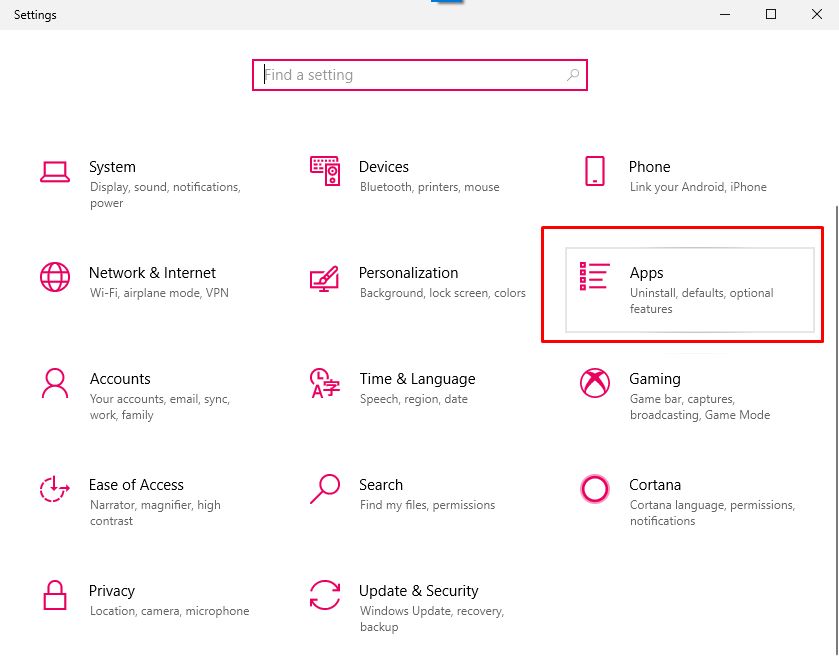Click the magnifier icon in search box
839x667 pixels.
[x=573, y=75]
